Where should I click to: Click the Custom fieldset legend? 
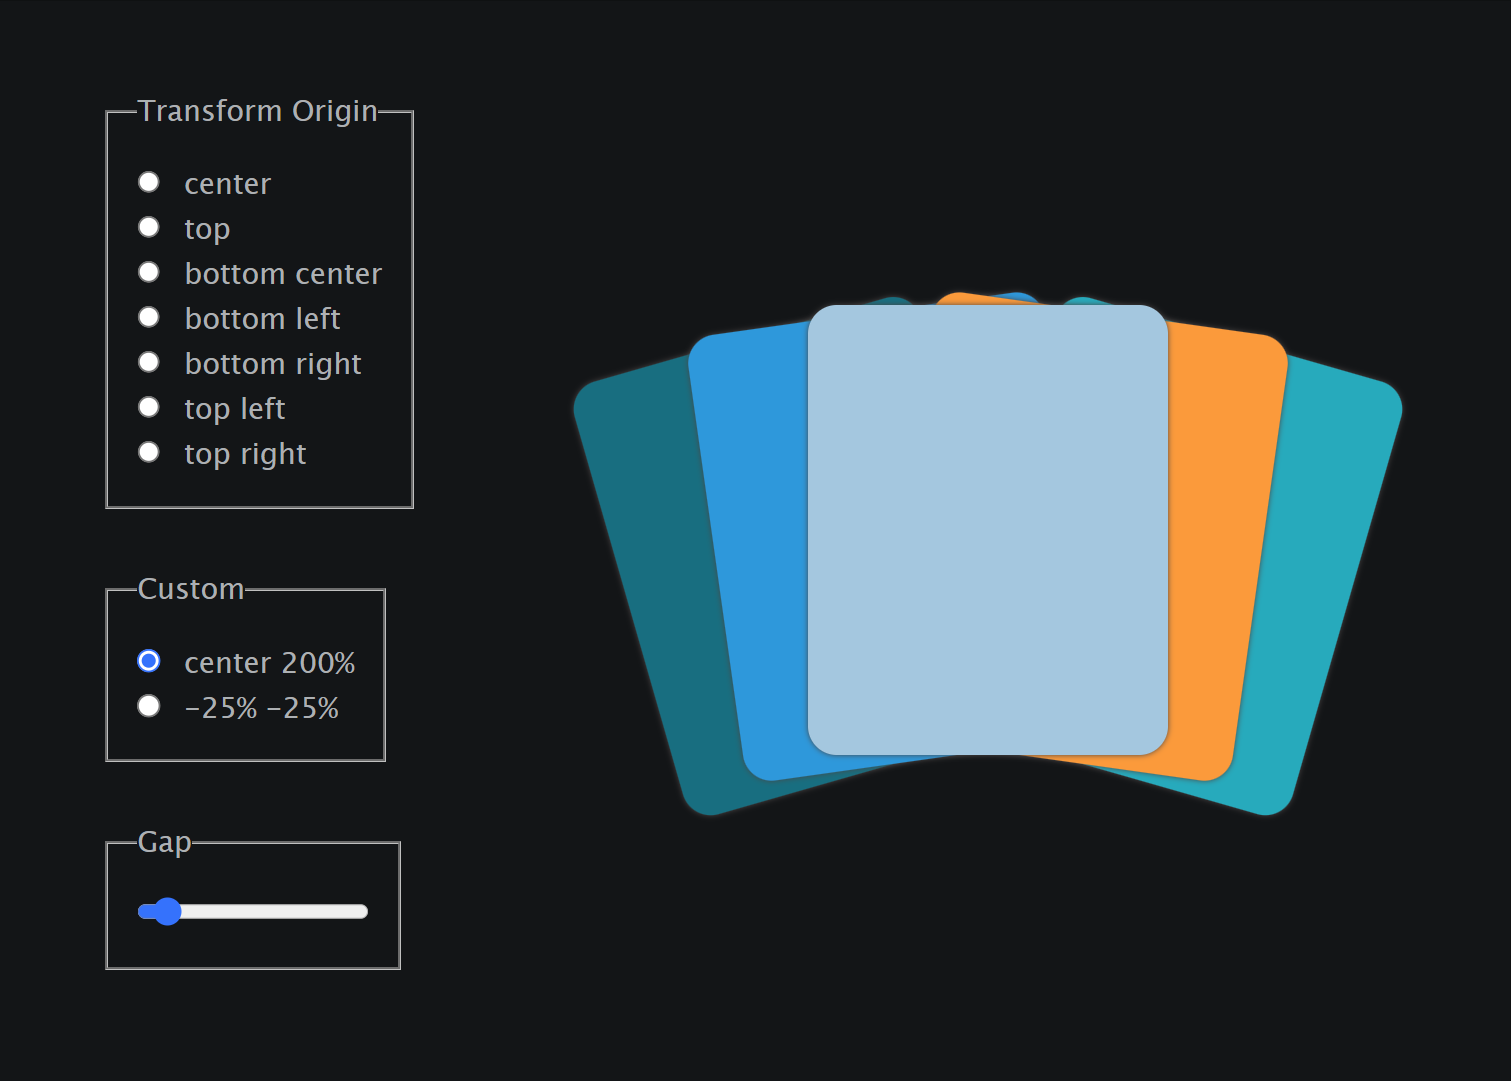[x=191, y=590]
